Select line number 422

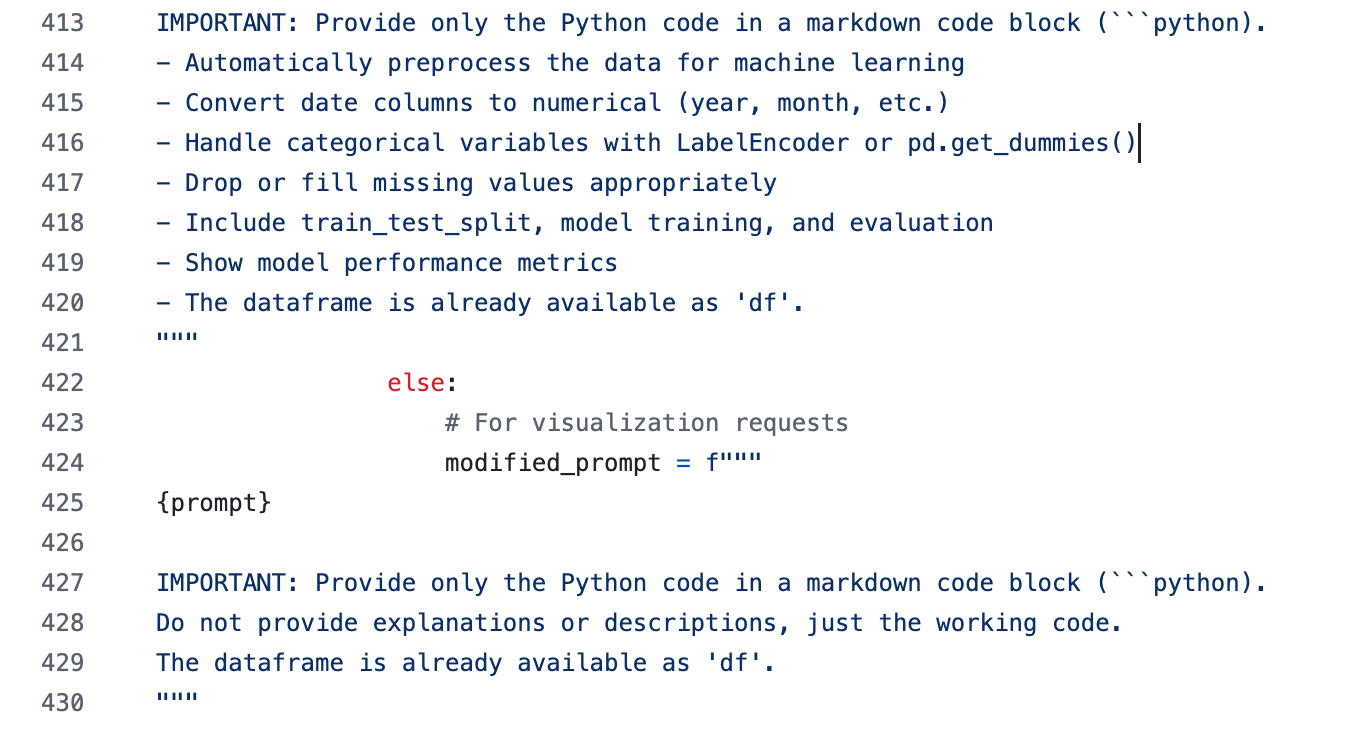[x=63, y=383]
